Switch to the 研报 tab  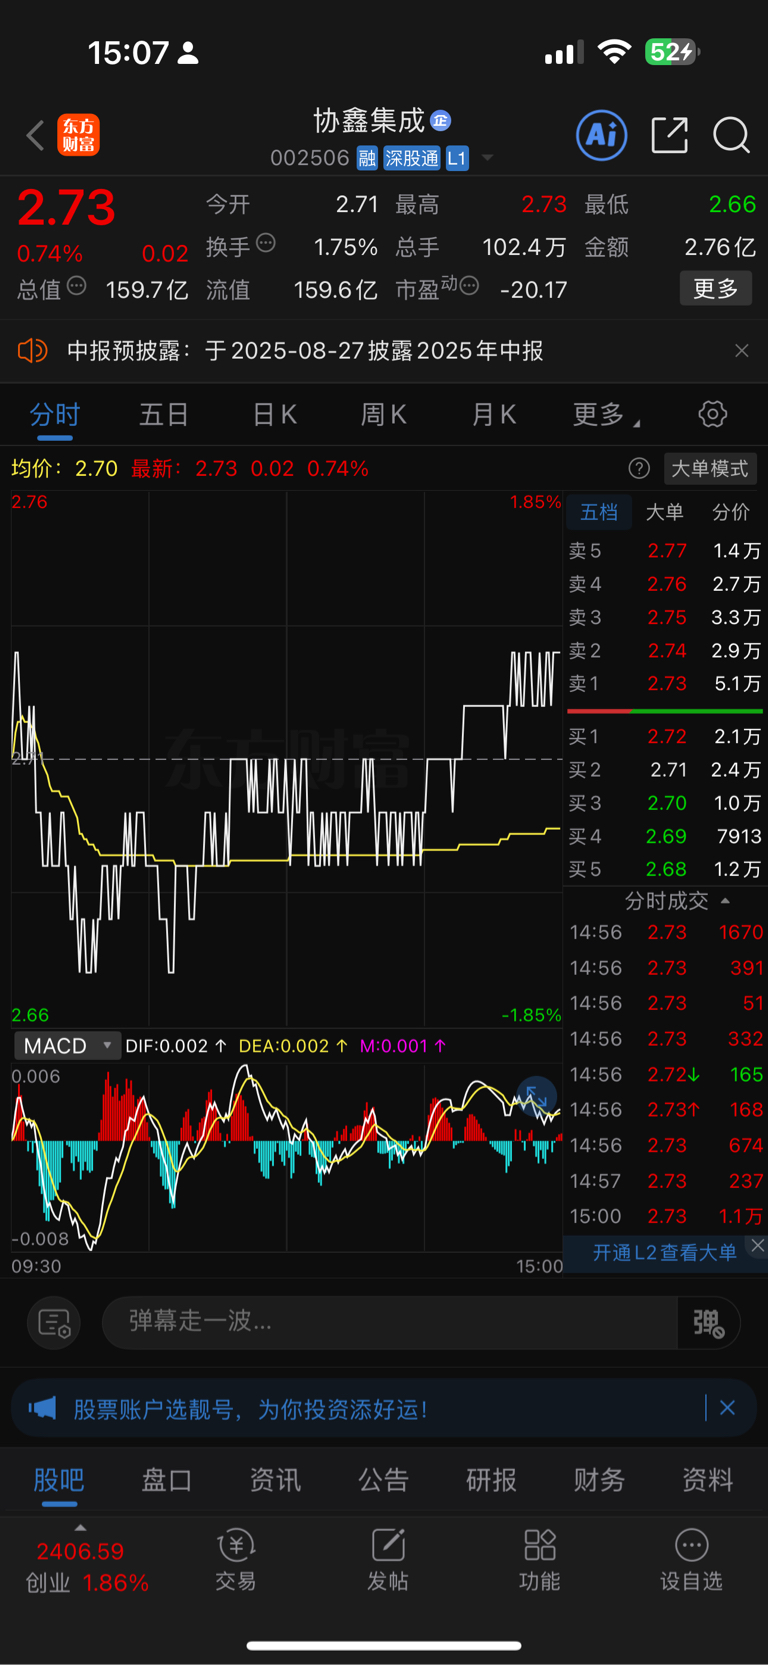(x=491, y=1480)
